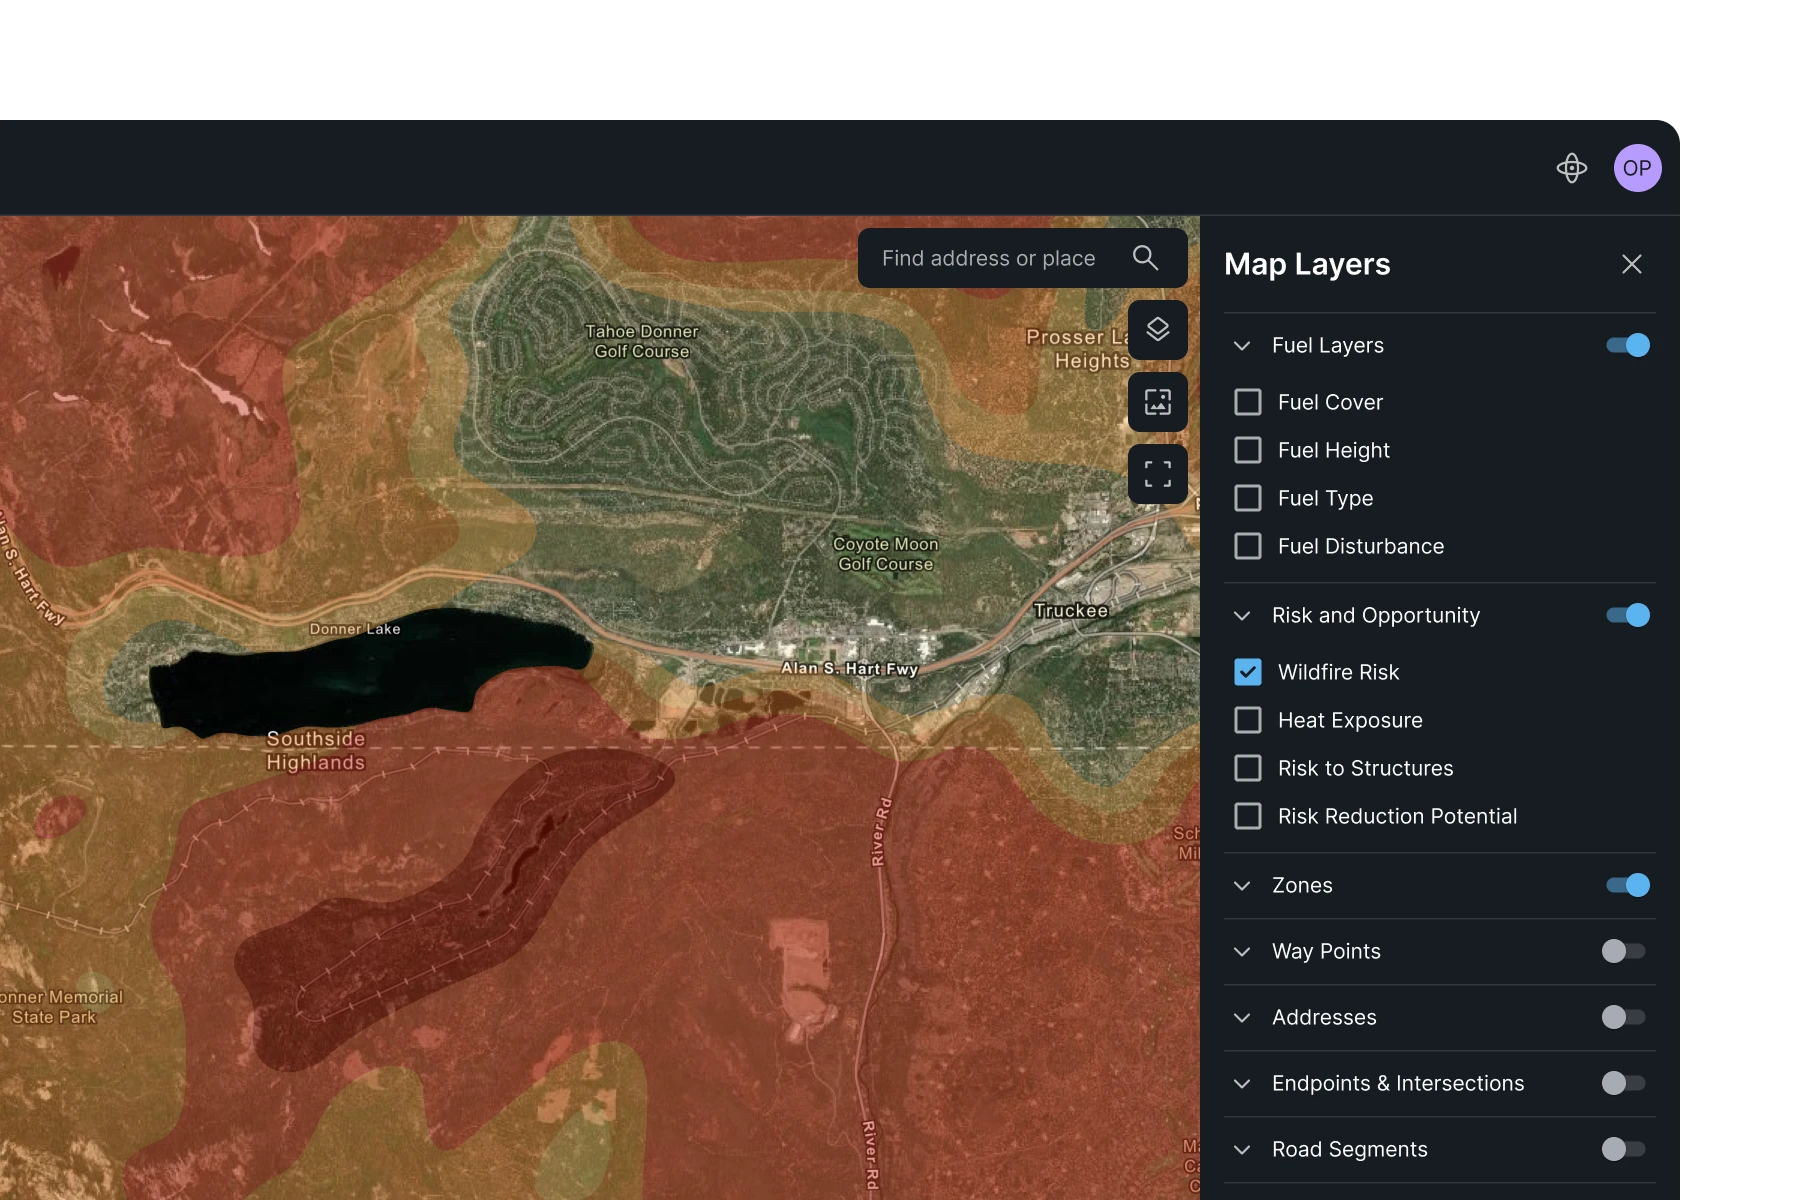Check the Fuel Disturbance checkbox
Viewport: 1800px width, 1200px height.
coord(1248,546)
